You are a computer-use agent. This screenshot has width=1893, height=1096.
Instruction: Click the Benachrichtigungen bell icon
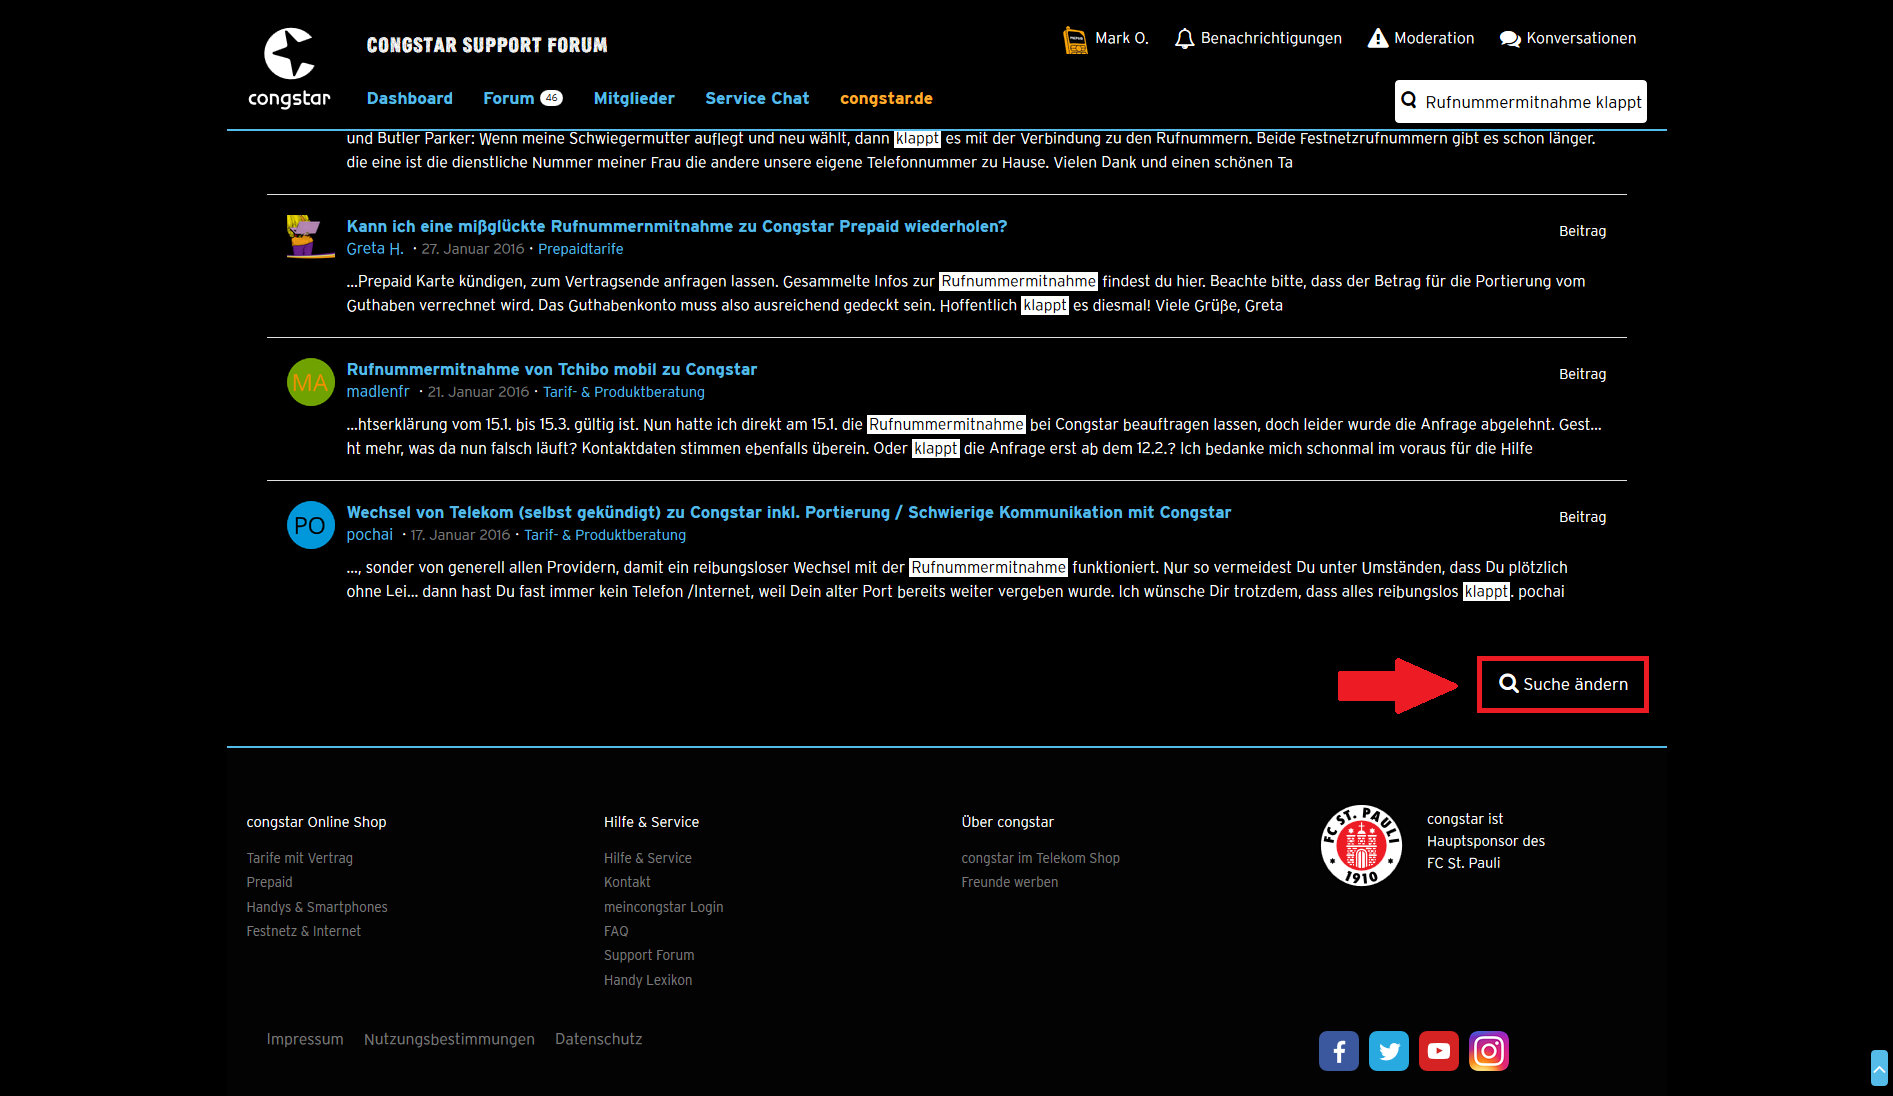coord(1184,39)
